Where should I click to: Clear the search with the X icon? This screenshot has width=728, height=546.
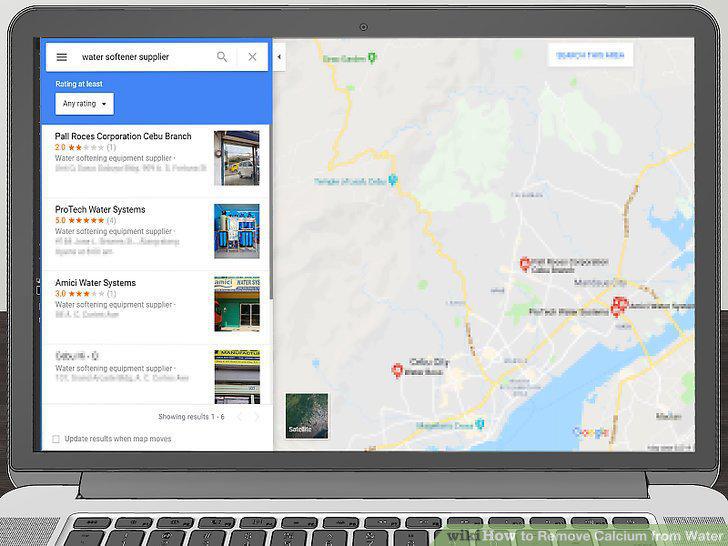click(x=252, y=57)
